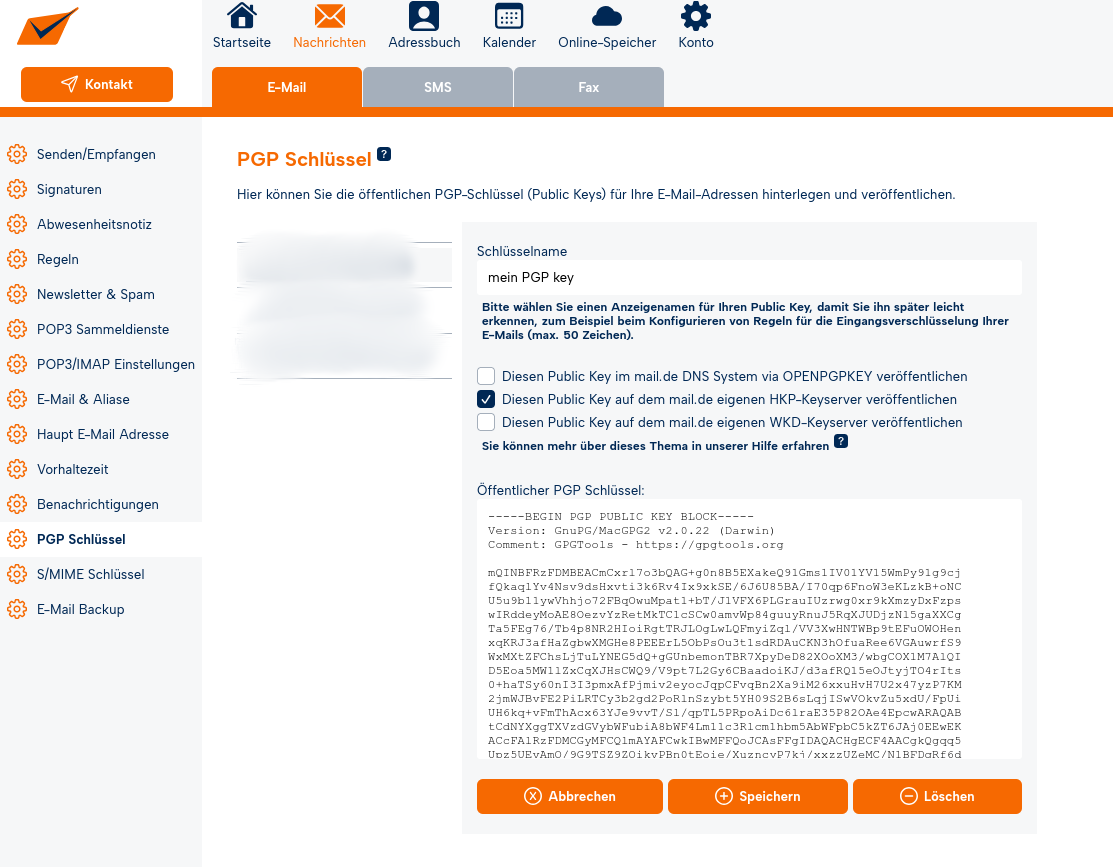The image size is (1113, 867).
Task: Open the Online-Speicher cloud icon
Action: pos(607,17)
